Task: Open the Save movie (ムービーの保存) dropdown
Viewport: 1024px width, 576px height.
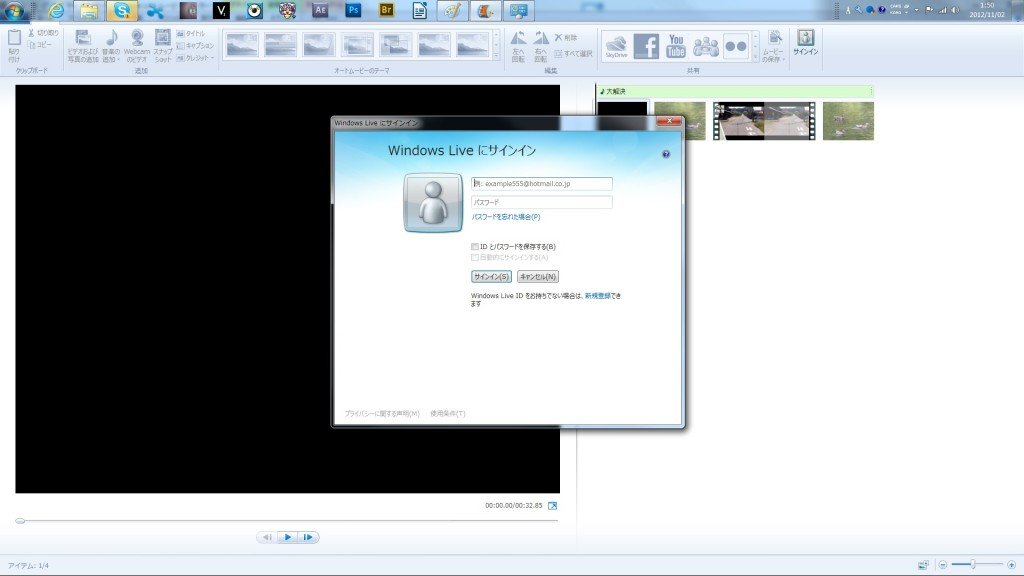Action: click(774, 46)
